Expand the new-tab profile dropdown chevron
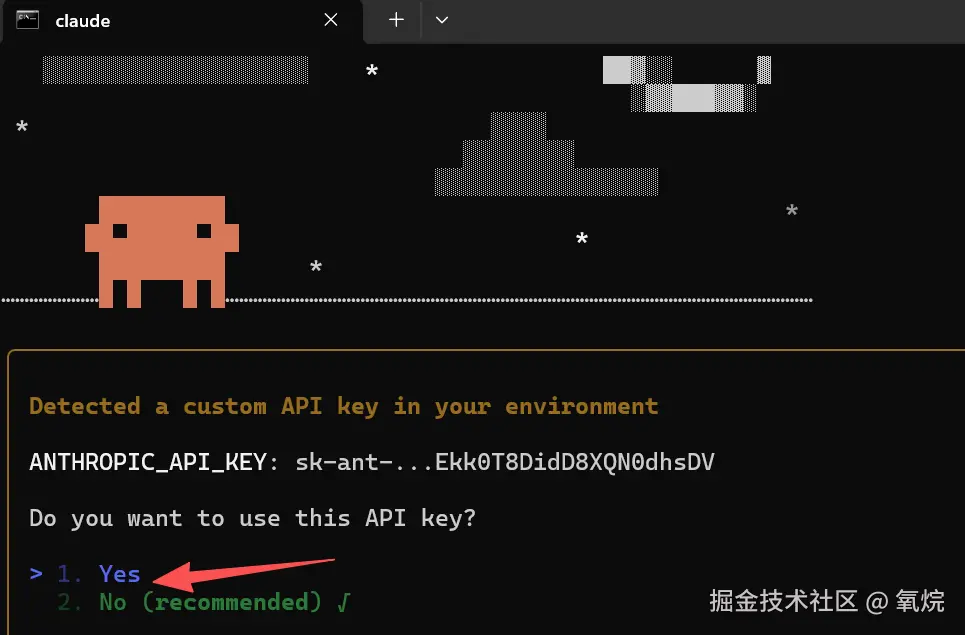 coord(442,20)
